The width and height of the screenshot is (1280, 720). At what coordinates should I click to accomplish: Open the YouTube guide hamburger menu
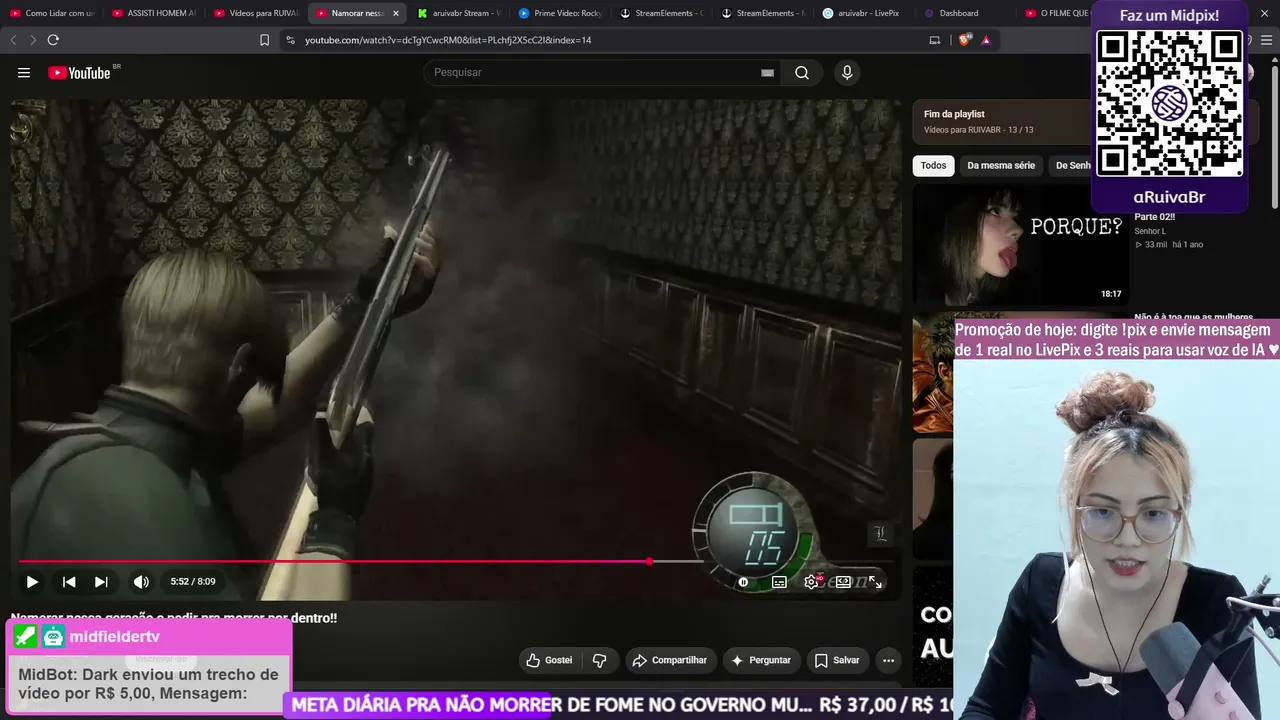click(x=24, y=72)
